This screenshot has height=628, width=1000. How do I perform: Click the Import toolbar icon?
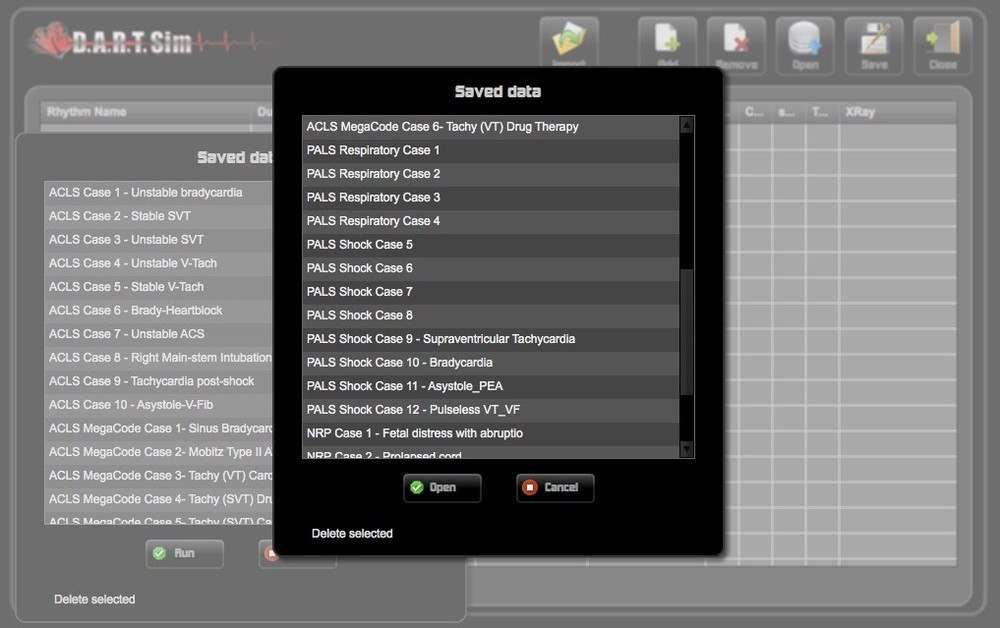point(569,42)
